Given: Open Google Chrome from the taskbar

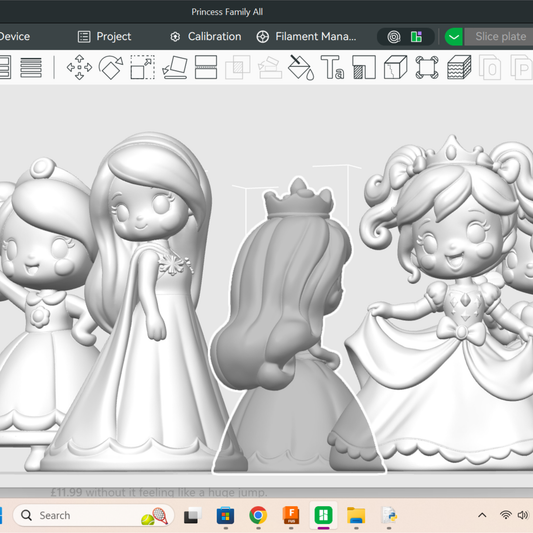Looking at the screenshot, I should click(x=258, y=515).
